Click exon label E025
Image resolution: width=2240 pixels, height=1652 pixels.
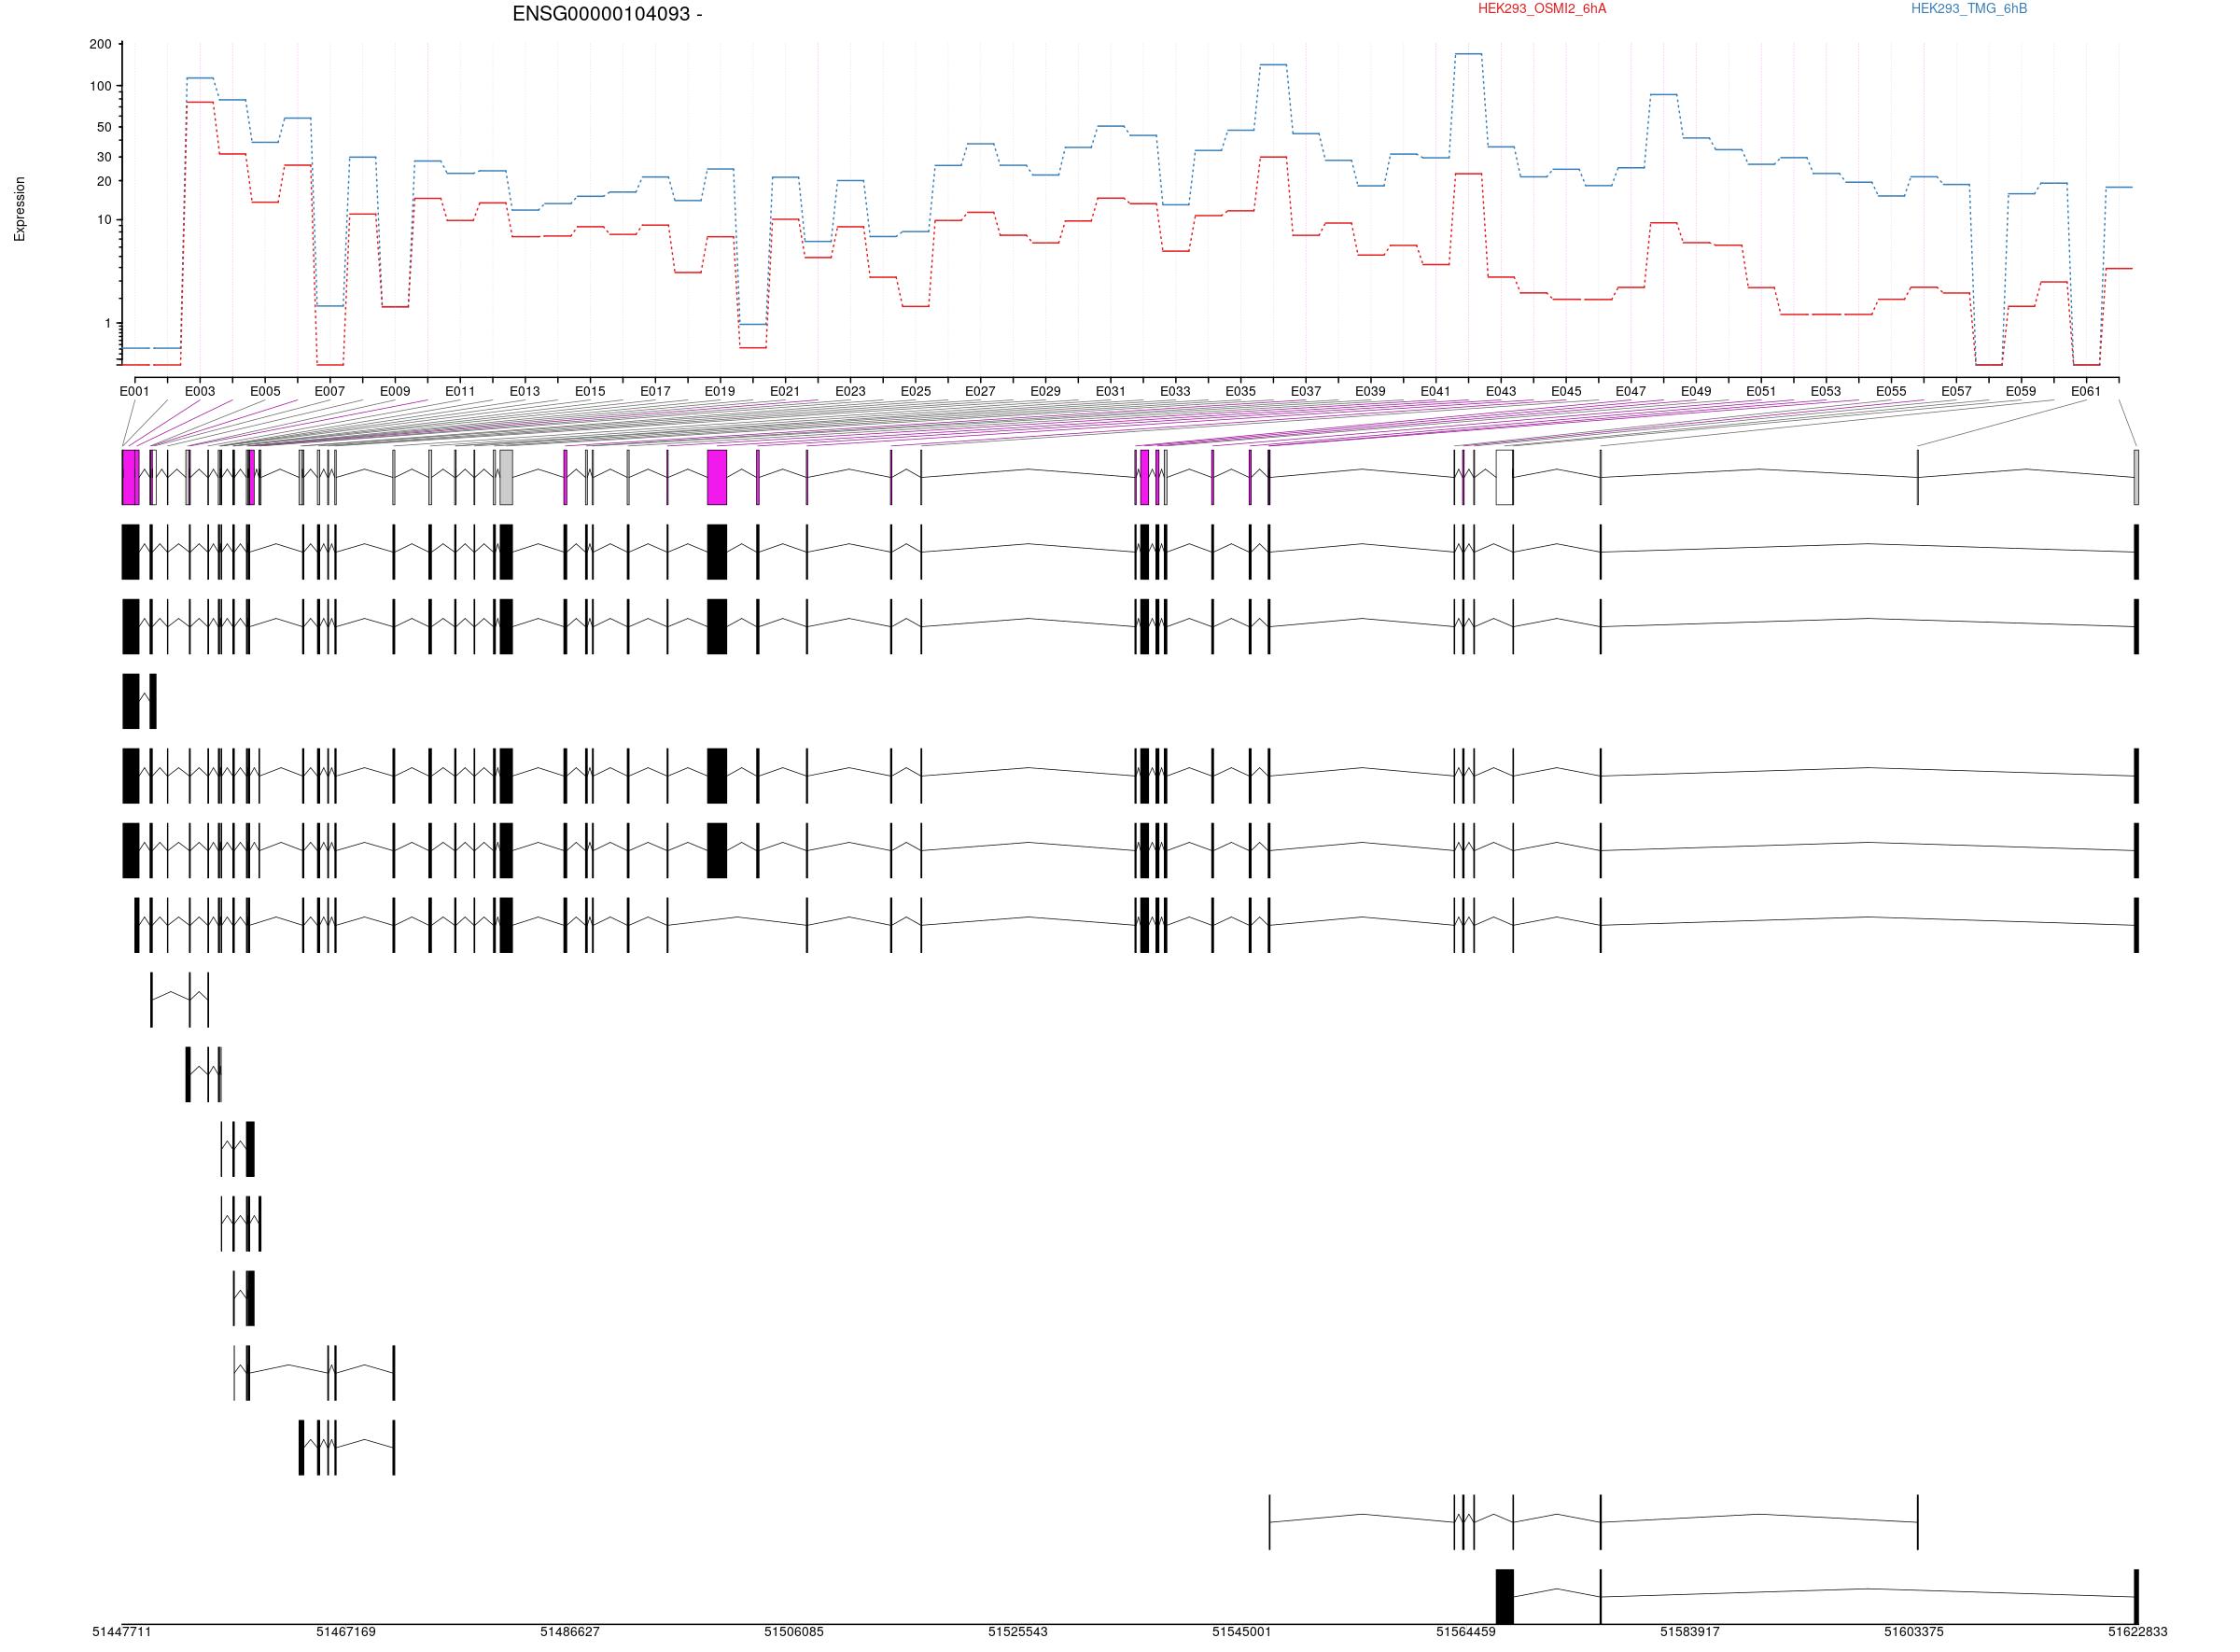(x=915, y=392)
